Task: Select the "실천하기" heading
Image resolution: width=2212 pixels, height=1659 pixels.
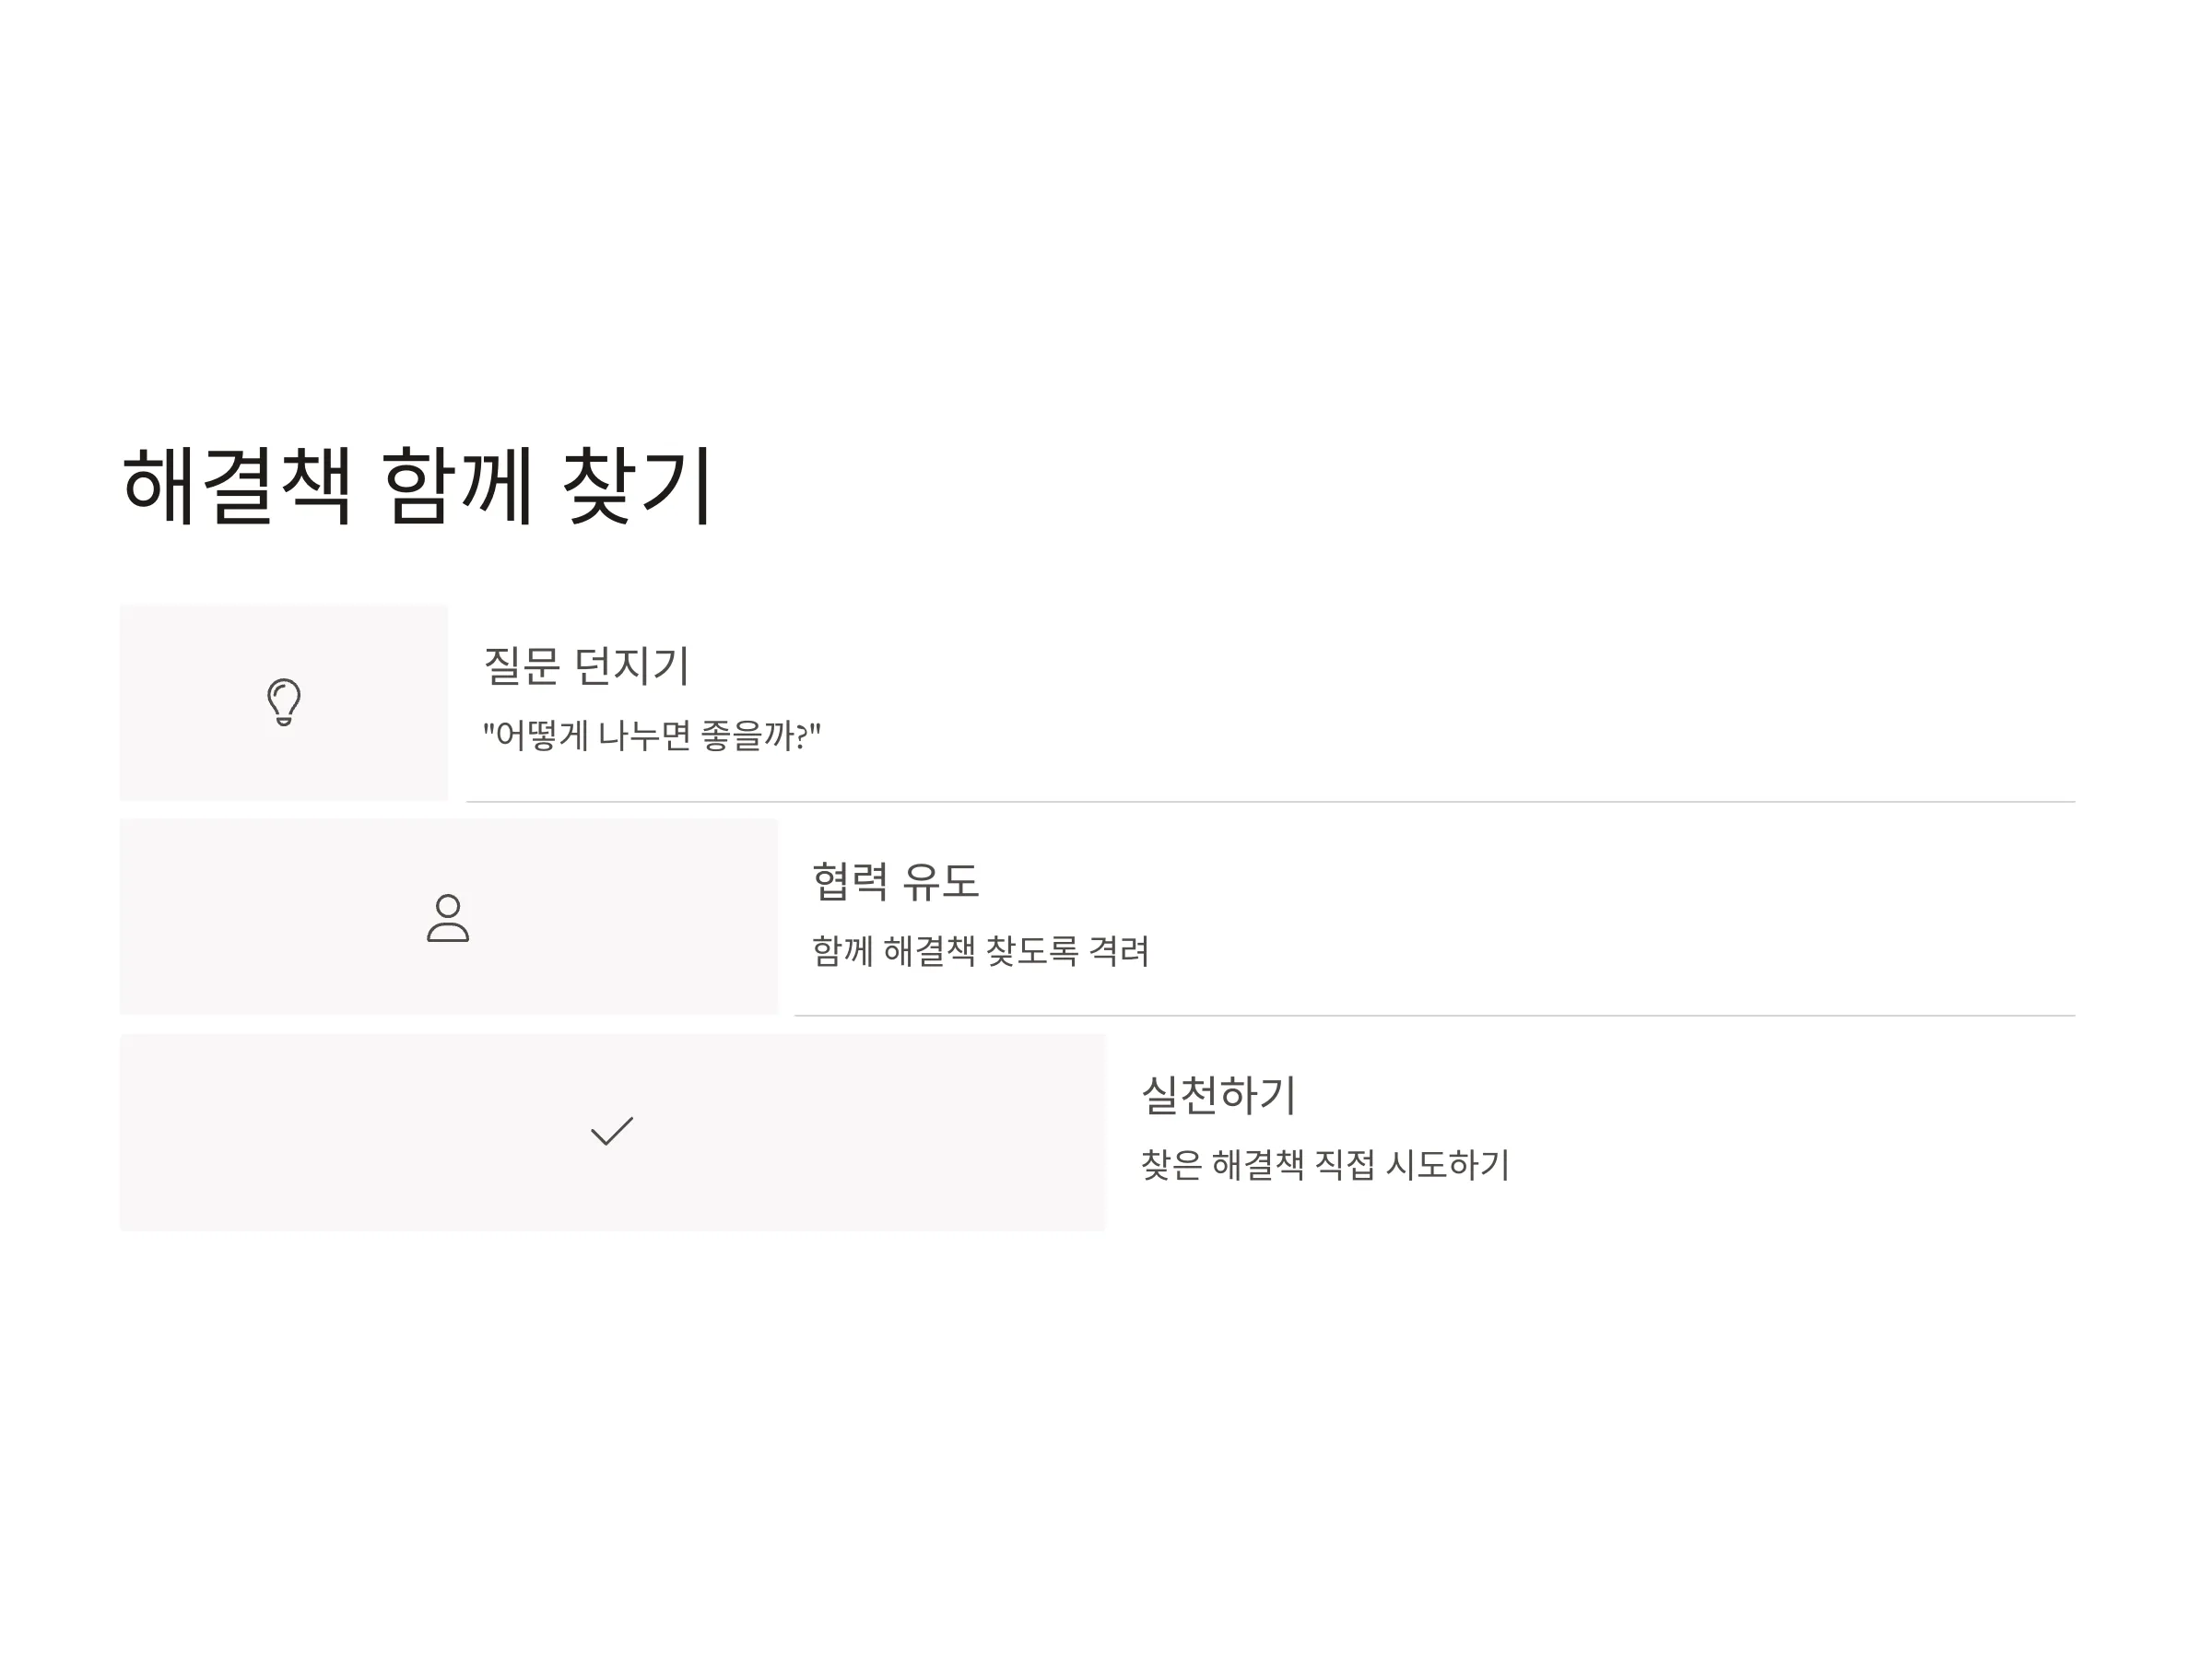Action: 1218,1095
